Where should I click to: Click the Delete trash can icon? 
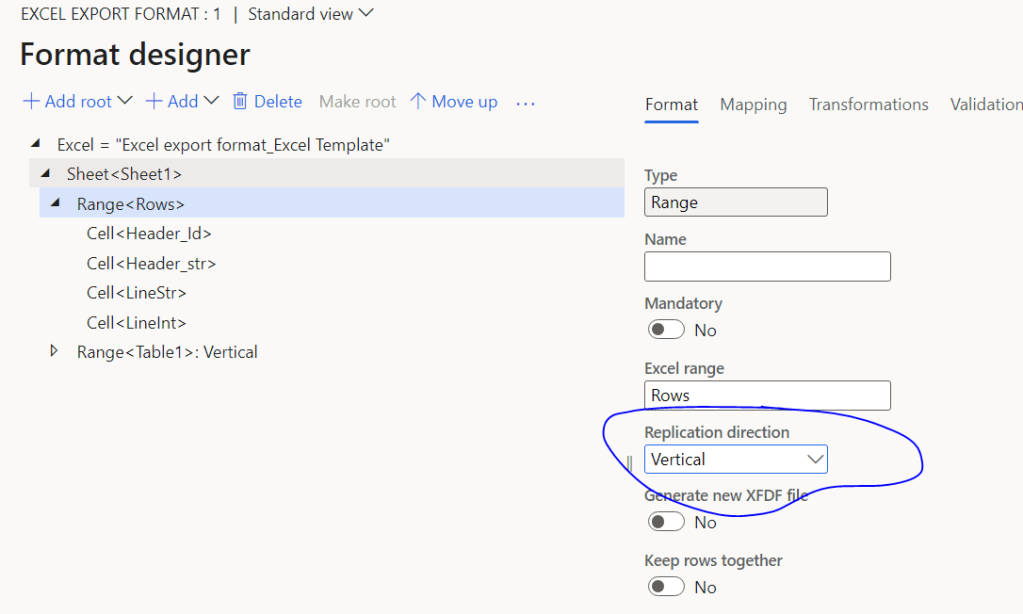point(240,102)
